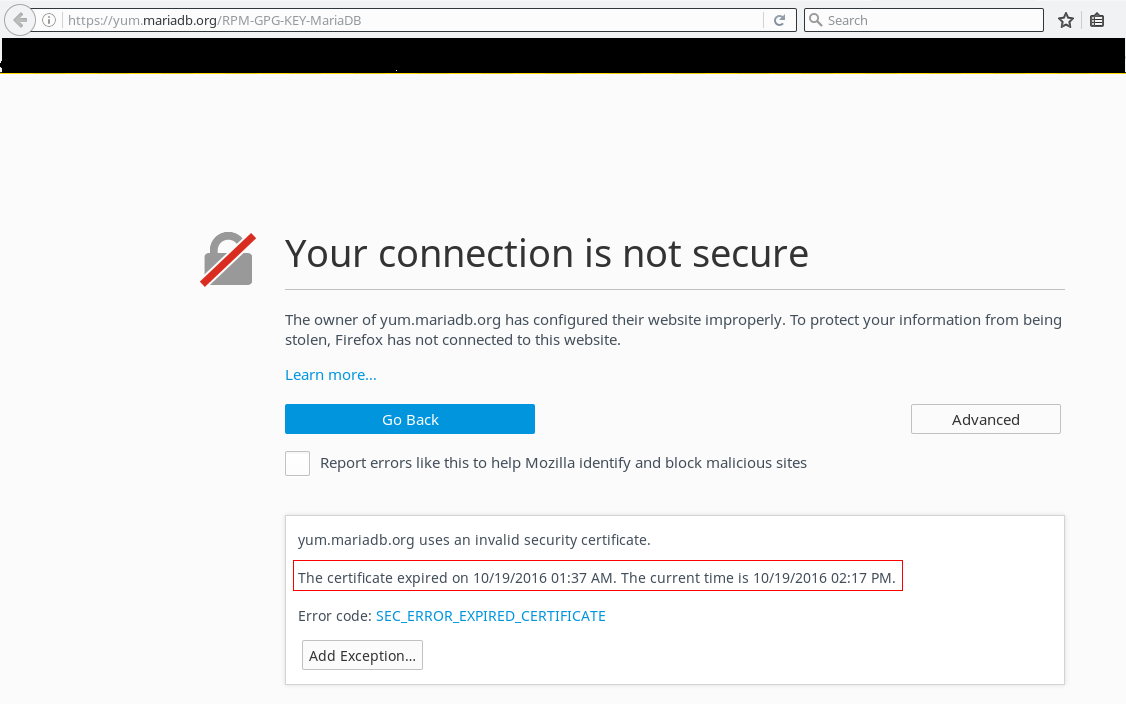Screen dimensions: 1126x704
Task: Expand the Advanced details button
Action: click(x=985, y=420)
